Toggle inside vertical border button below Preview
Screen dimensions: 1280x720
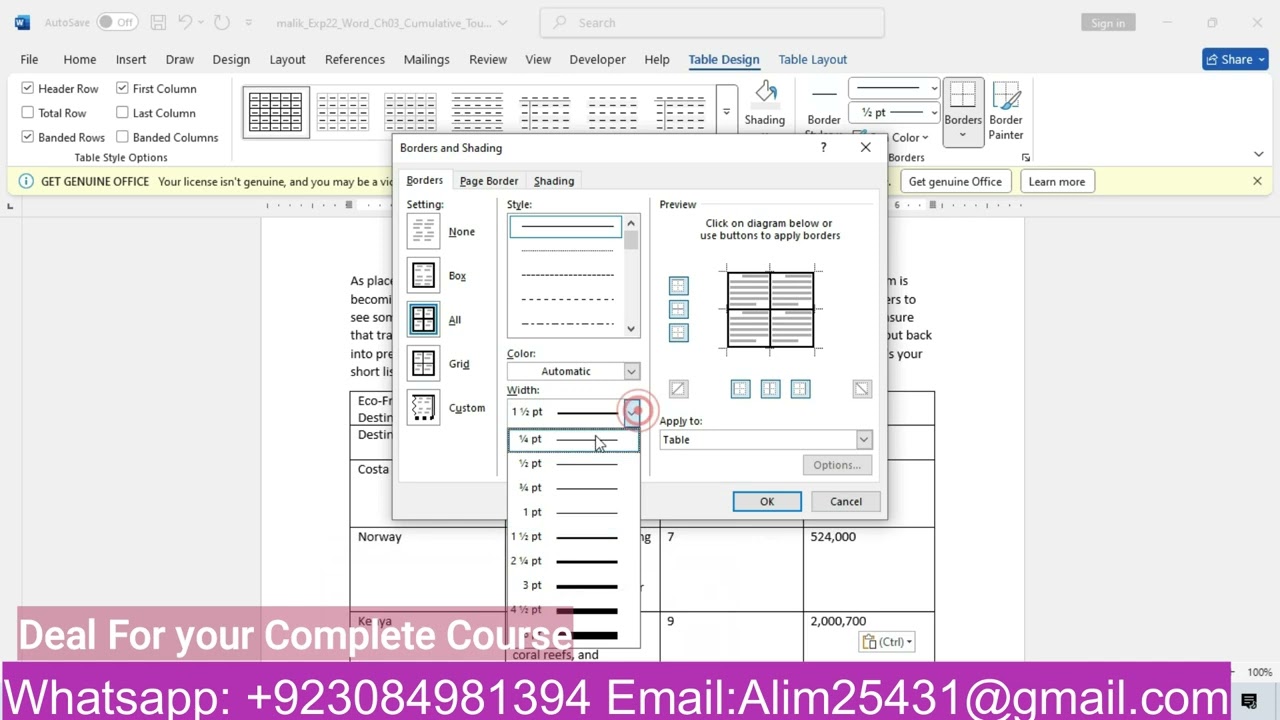770,389
